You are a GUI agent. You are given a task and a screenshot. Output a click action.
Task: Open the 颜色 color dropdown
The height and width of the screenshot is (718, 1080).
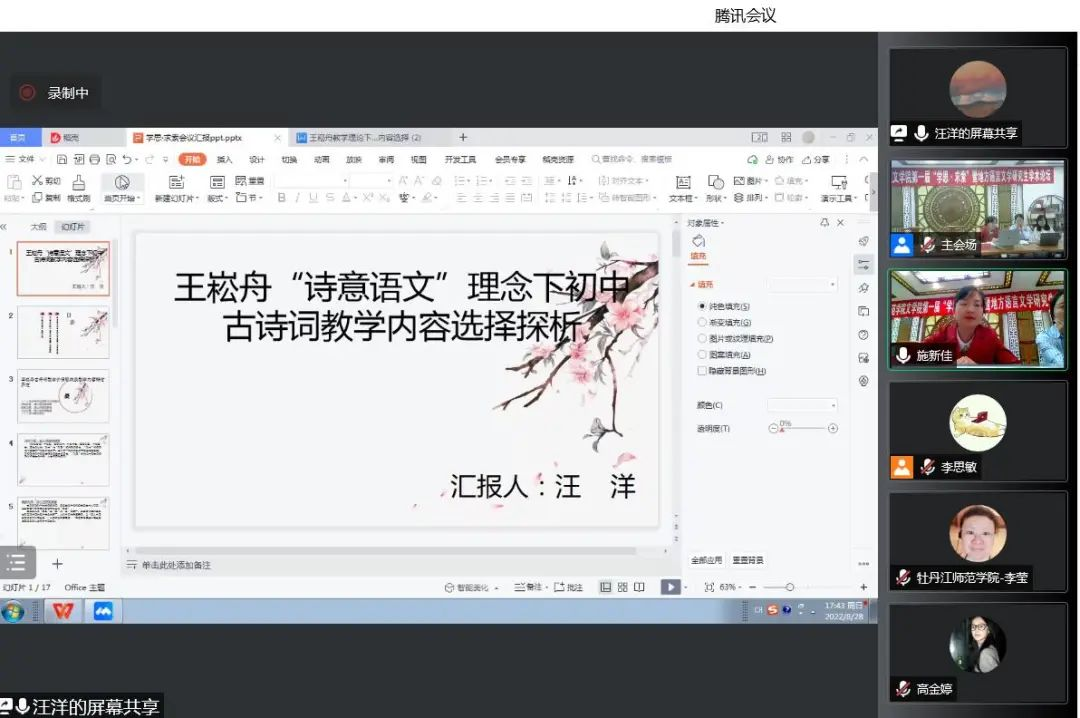coord(802,405)
